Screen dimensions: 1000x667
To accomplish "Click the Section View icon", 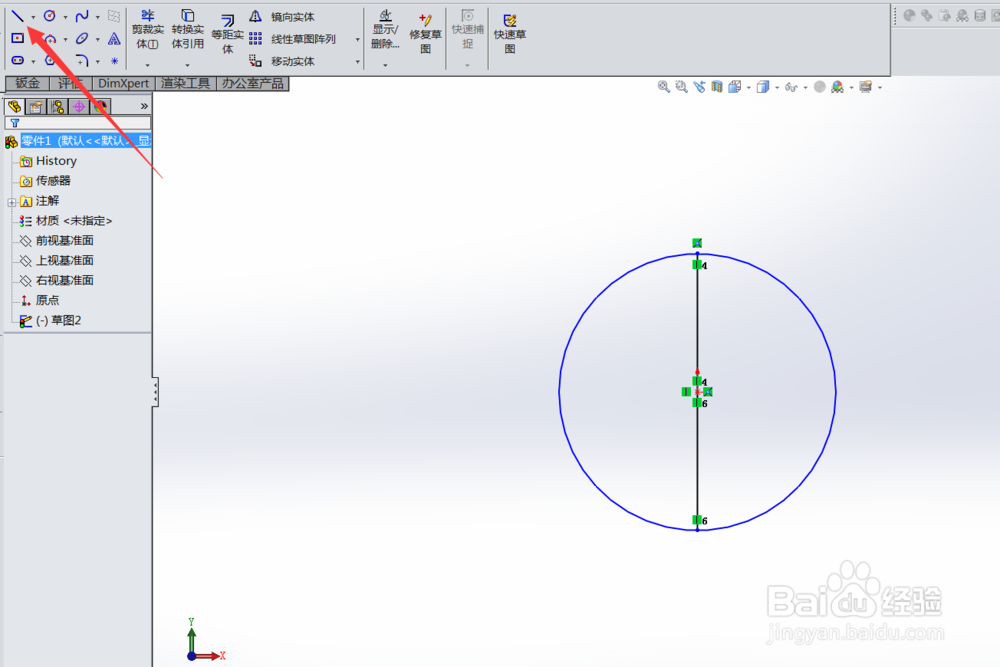I will click(717, 87).
